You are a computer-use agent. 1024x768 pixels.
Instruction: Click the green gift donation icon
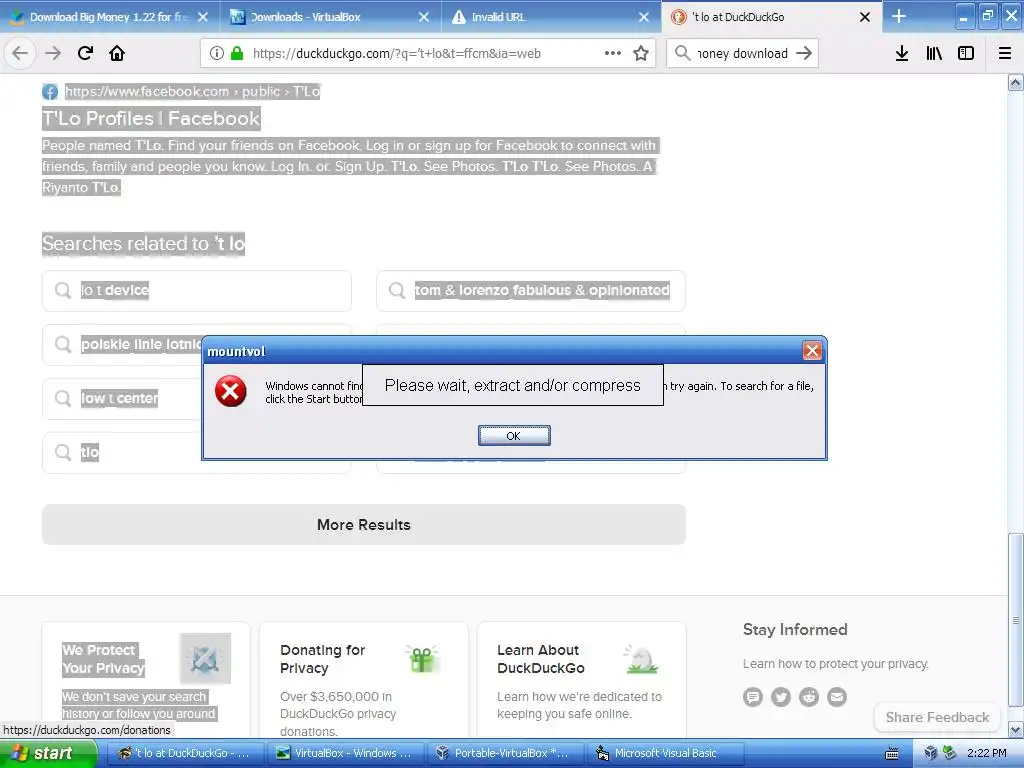(423, 658)
